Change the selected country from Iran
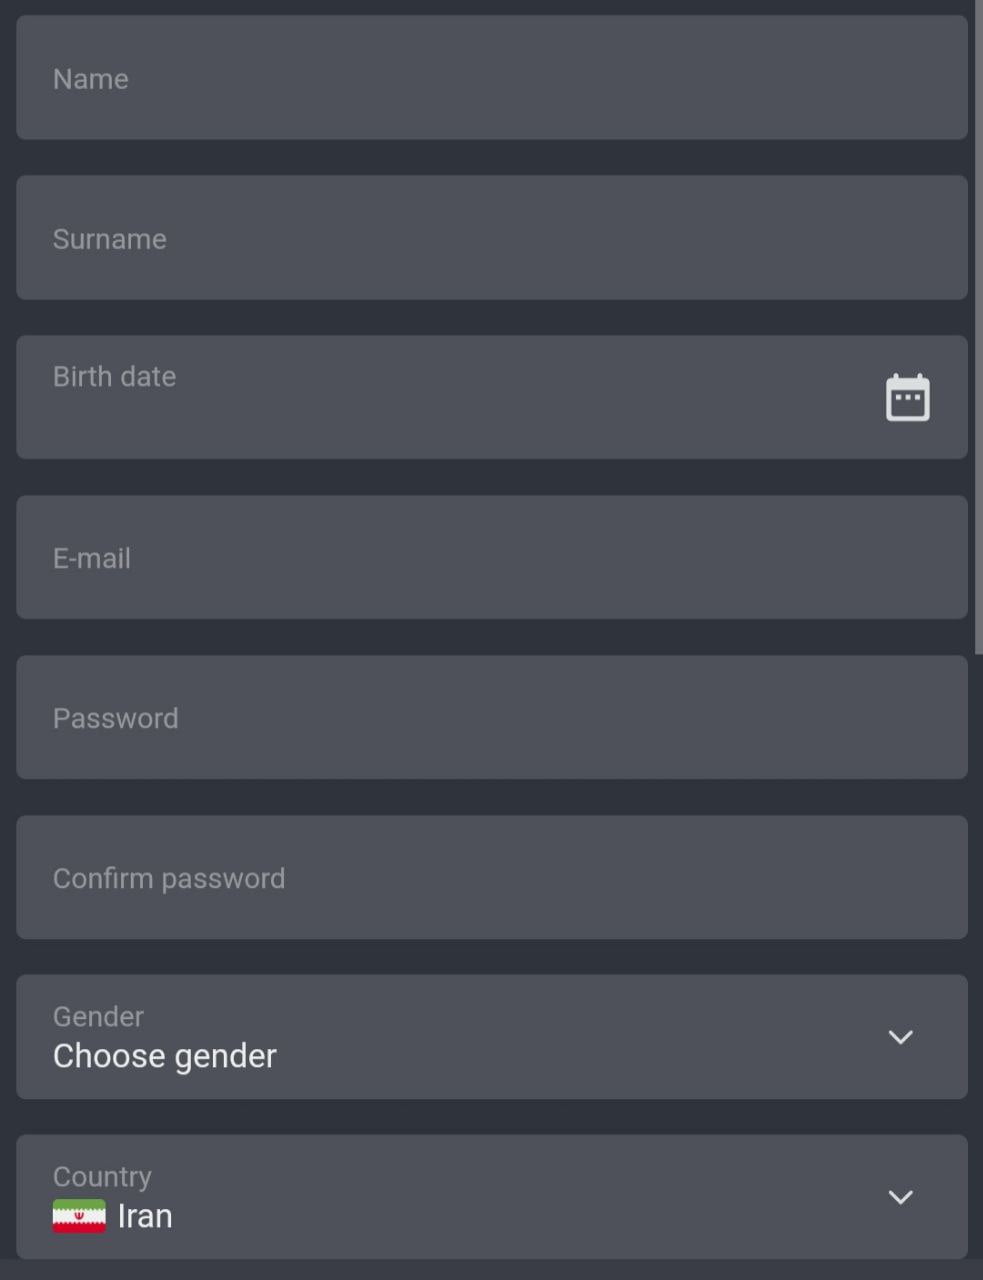This screenshot has width=983, height=1280. (x=492, y=1198)
